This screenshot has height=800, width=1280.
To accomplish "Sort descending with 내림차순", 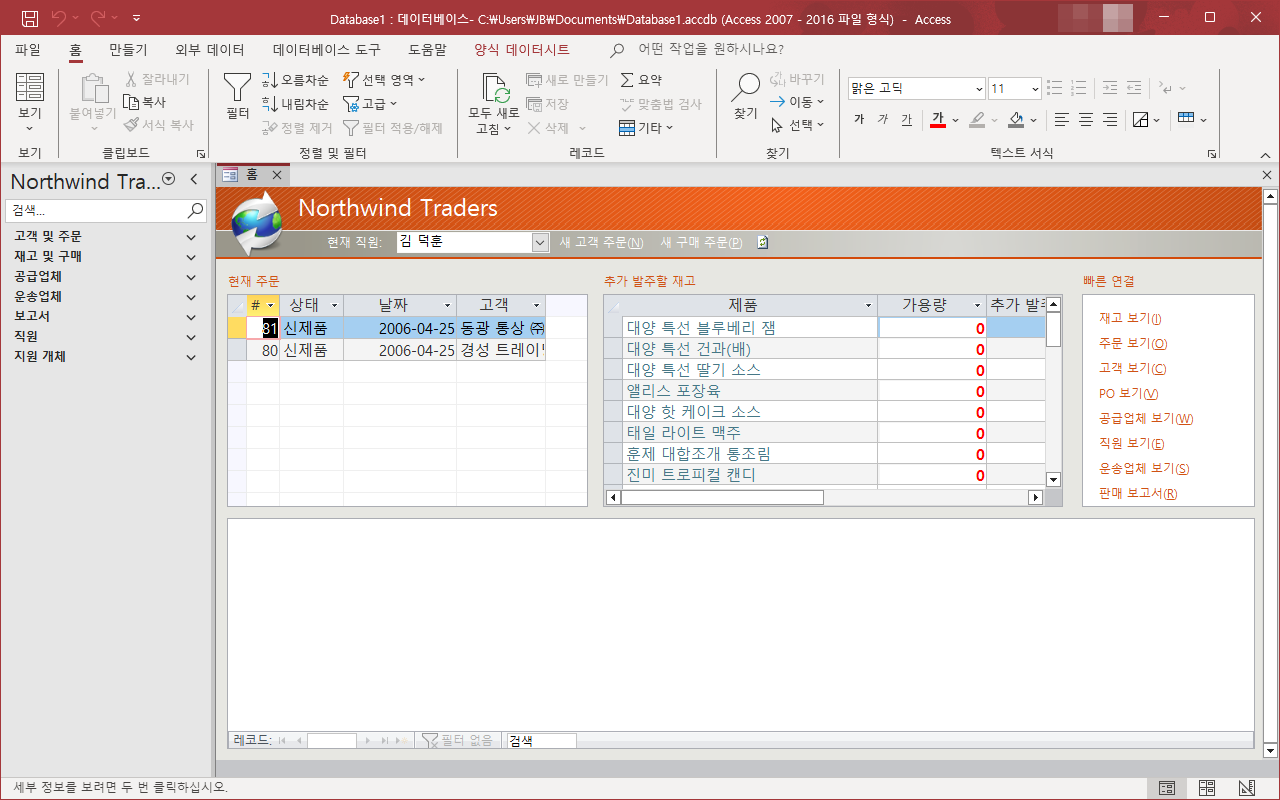I will [296, 103].
